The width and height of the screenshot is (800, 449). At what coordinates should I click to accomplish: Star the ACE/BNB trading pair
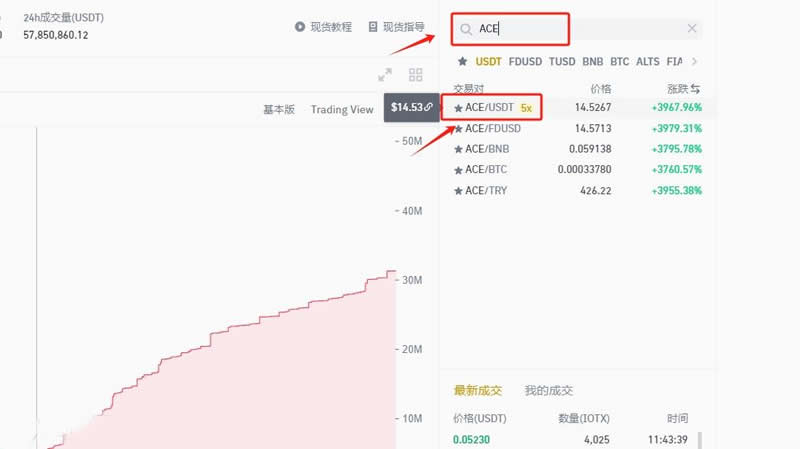pyautogui.click(x=458, y=149)
